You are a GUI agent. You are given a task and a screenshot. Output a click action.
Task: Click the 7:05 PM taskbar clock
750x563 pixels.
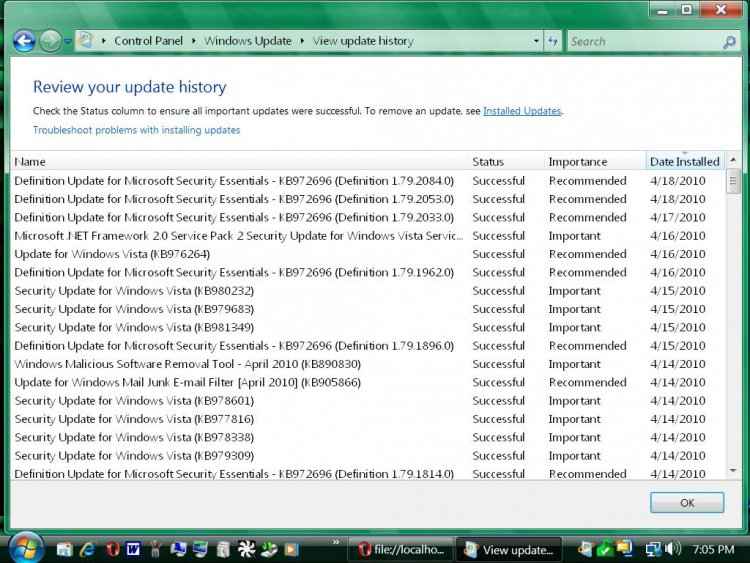[713, 550]
